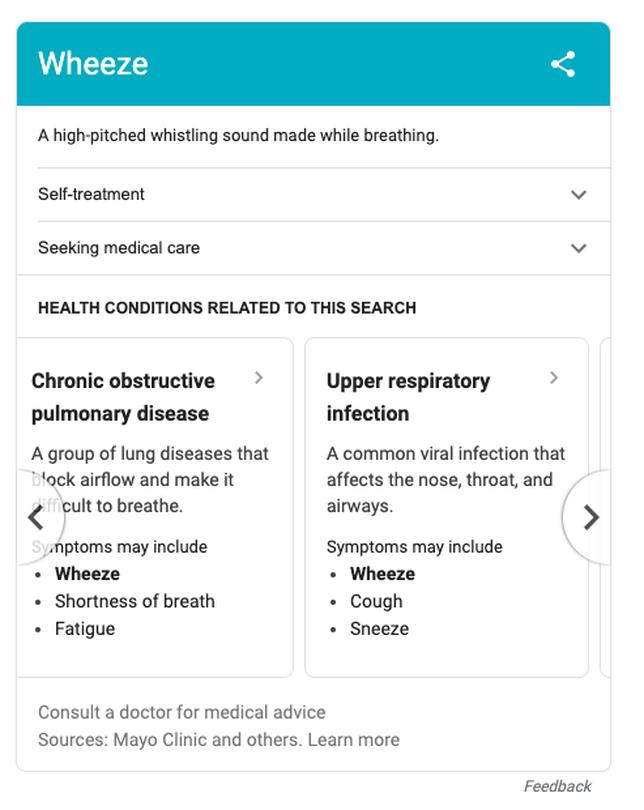Click the Sneeze symptom entry

point(379,629)
